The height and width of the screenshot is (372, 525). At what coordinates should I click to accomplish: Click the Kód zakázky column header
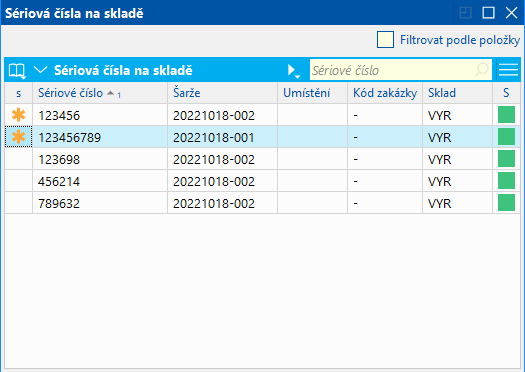(x=385, y=93)
